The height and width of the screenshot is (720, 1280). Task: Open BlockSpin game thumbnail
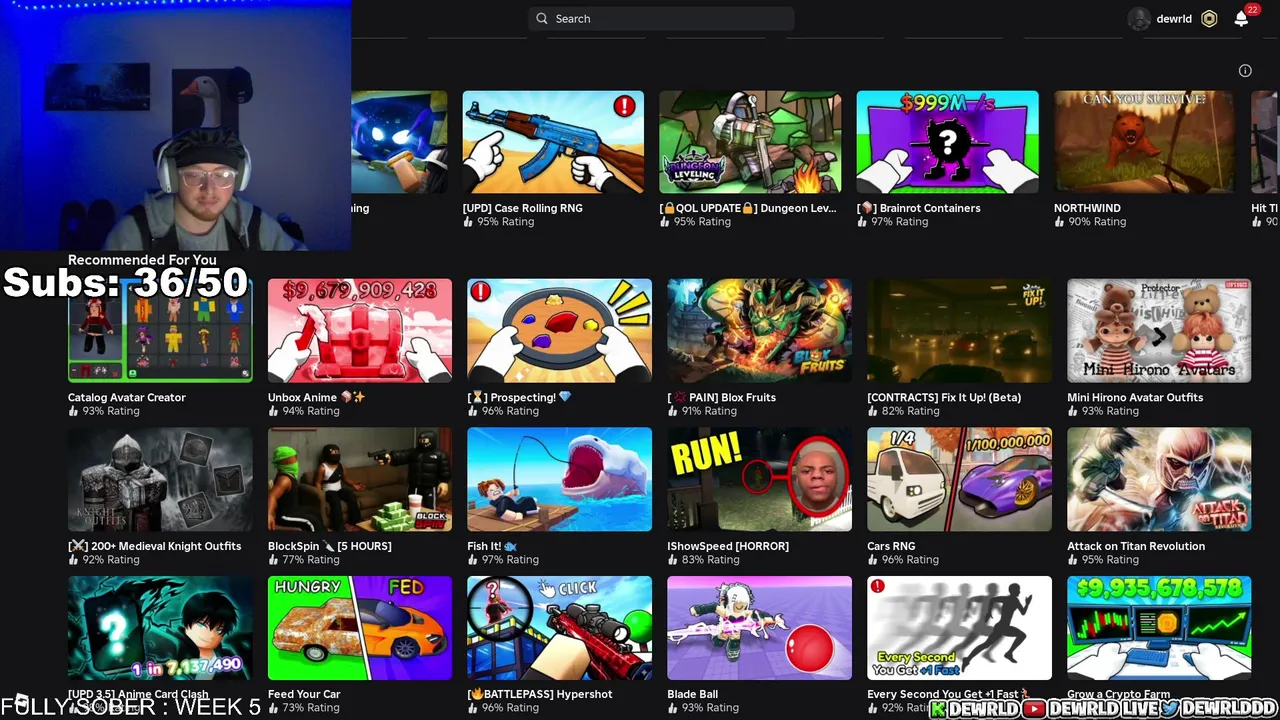[x=360, y=480]
